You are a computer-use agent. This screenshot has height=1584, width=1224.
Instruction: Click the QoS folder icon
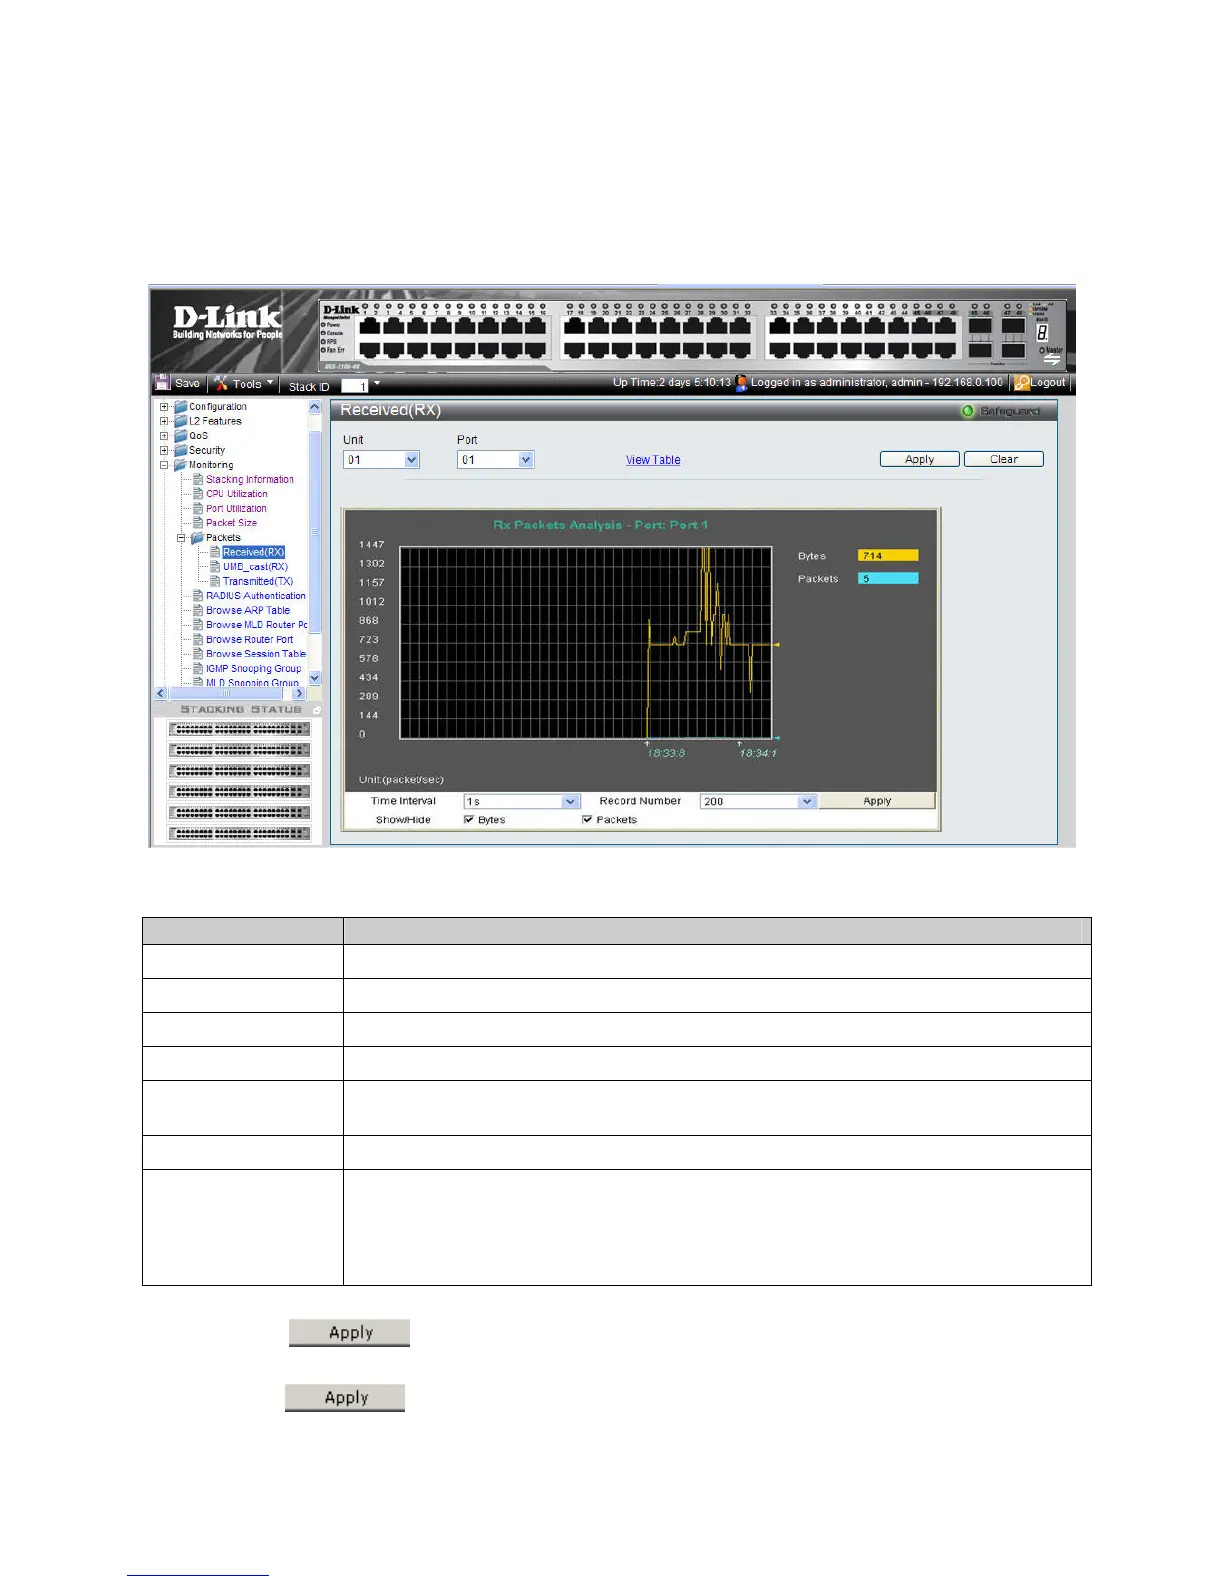pyautogui.click(x=180, y=436)
